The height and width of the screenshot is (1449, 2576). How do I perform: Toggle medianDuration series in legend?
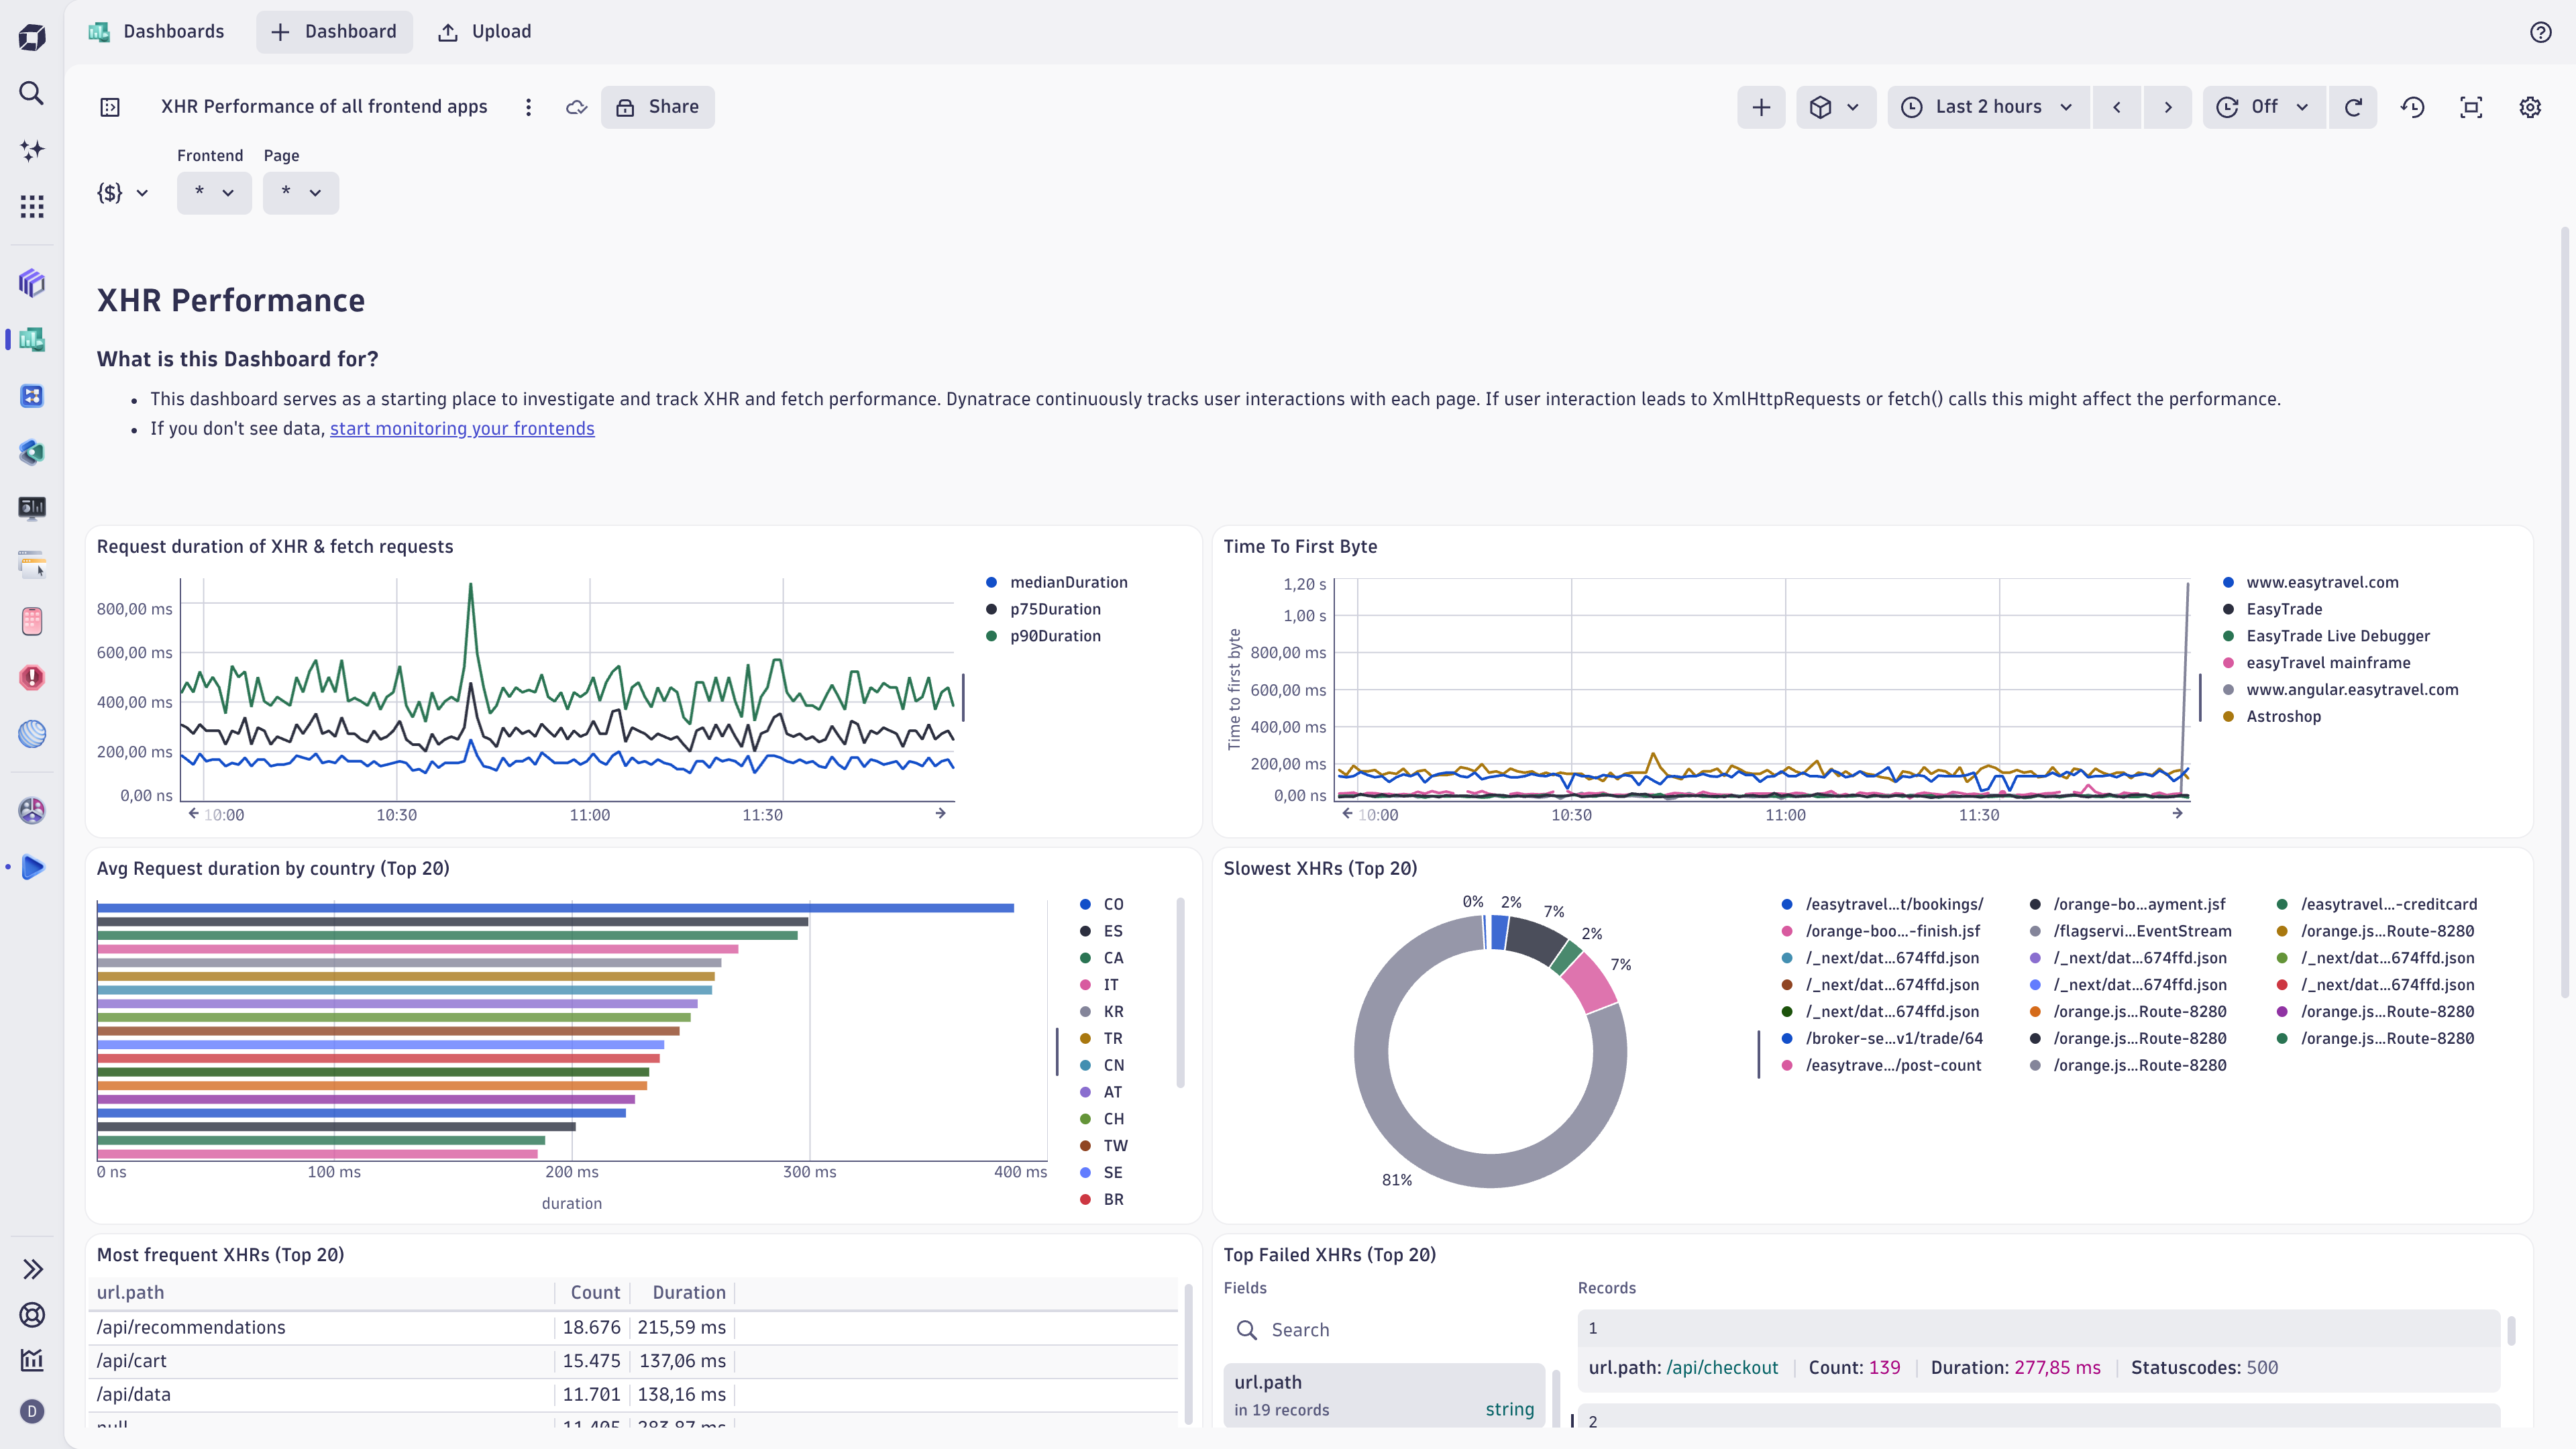(1067, 582)
